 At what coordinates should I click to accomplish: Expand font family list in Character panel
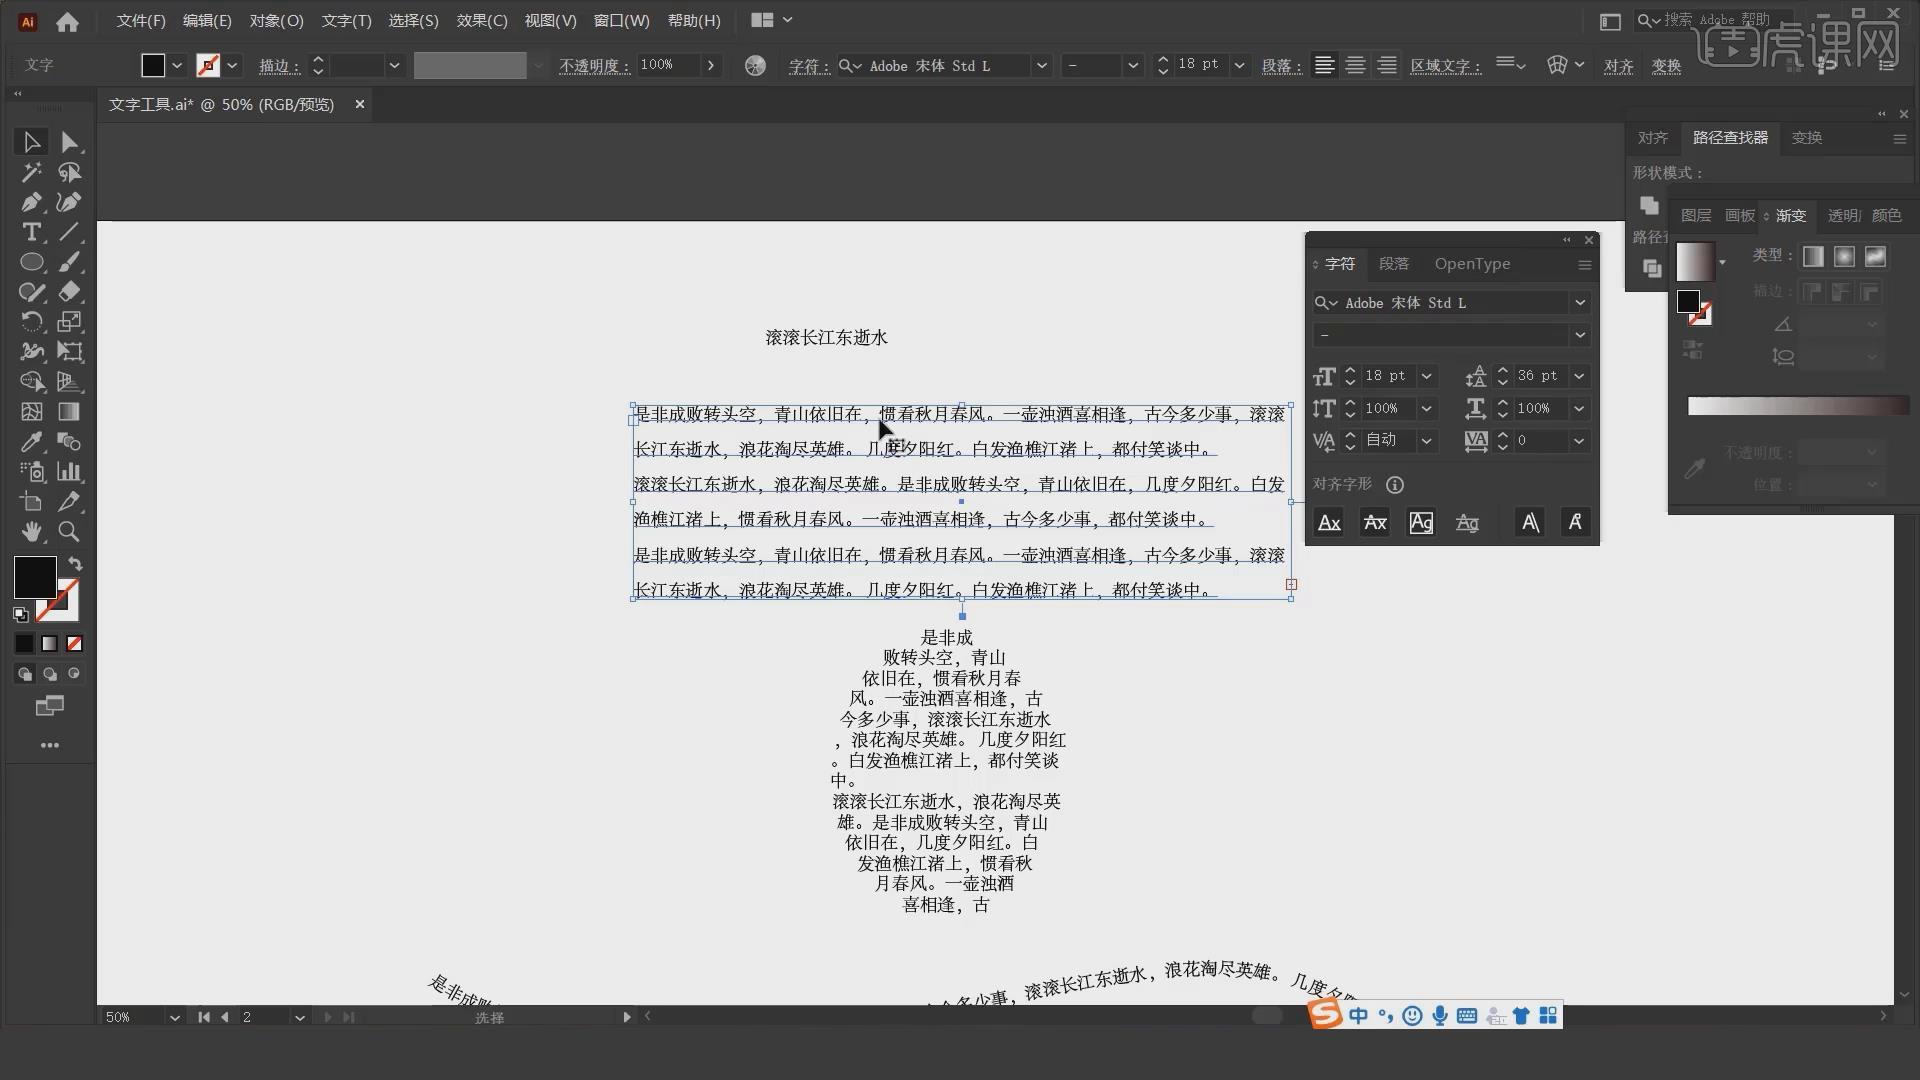[x=1580, y=303]
